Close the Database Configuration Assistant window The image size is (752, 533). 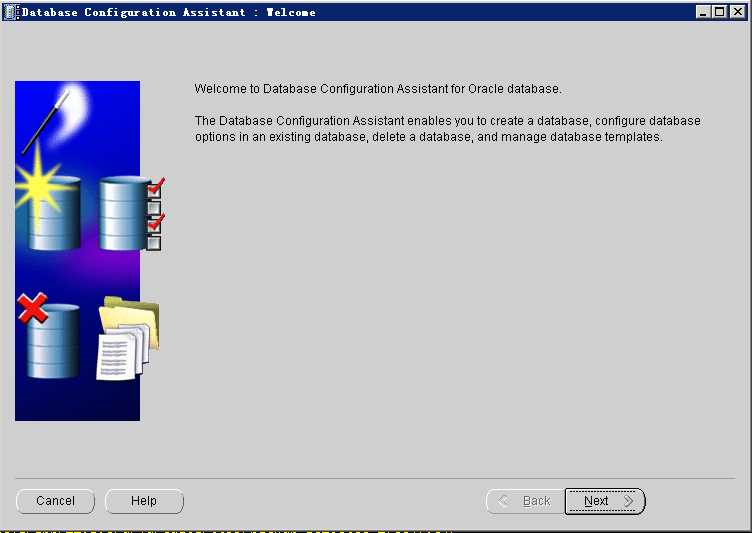click(737, 12)
